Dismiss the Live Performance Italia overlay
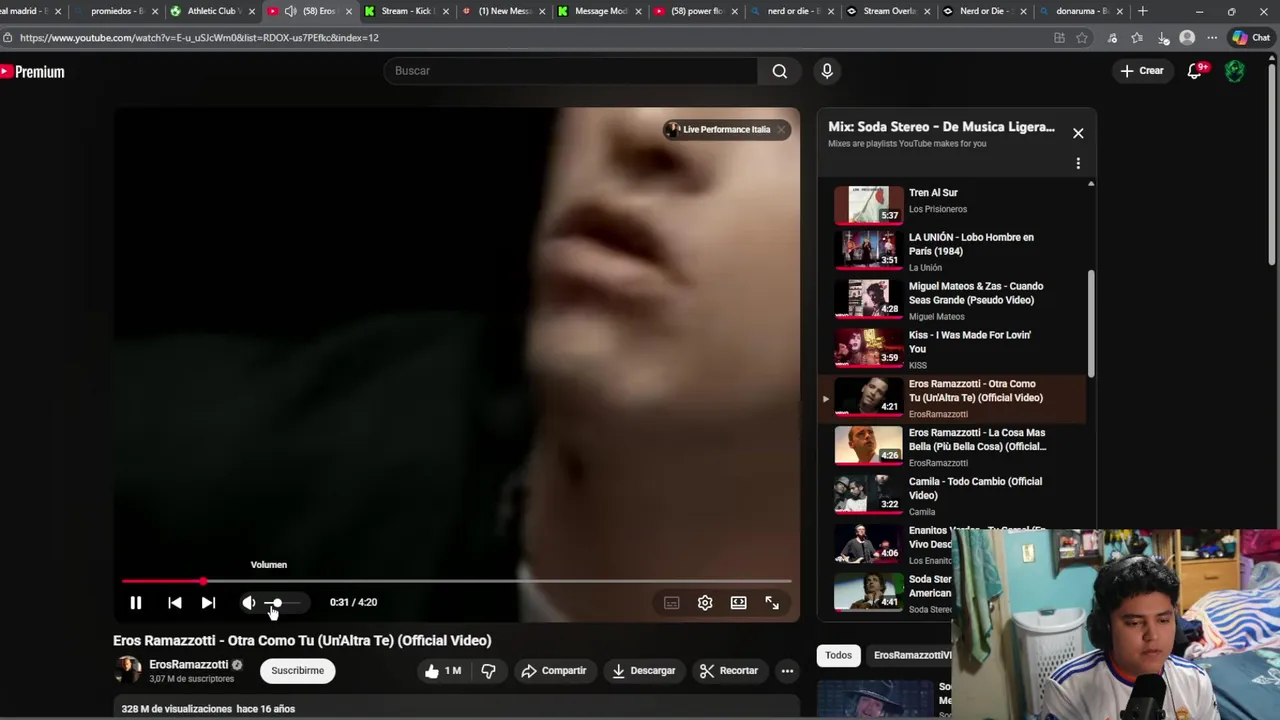 (781, 130)
